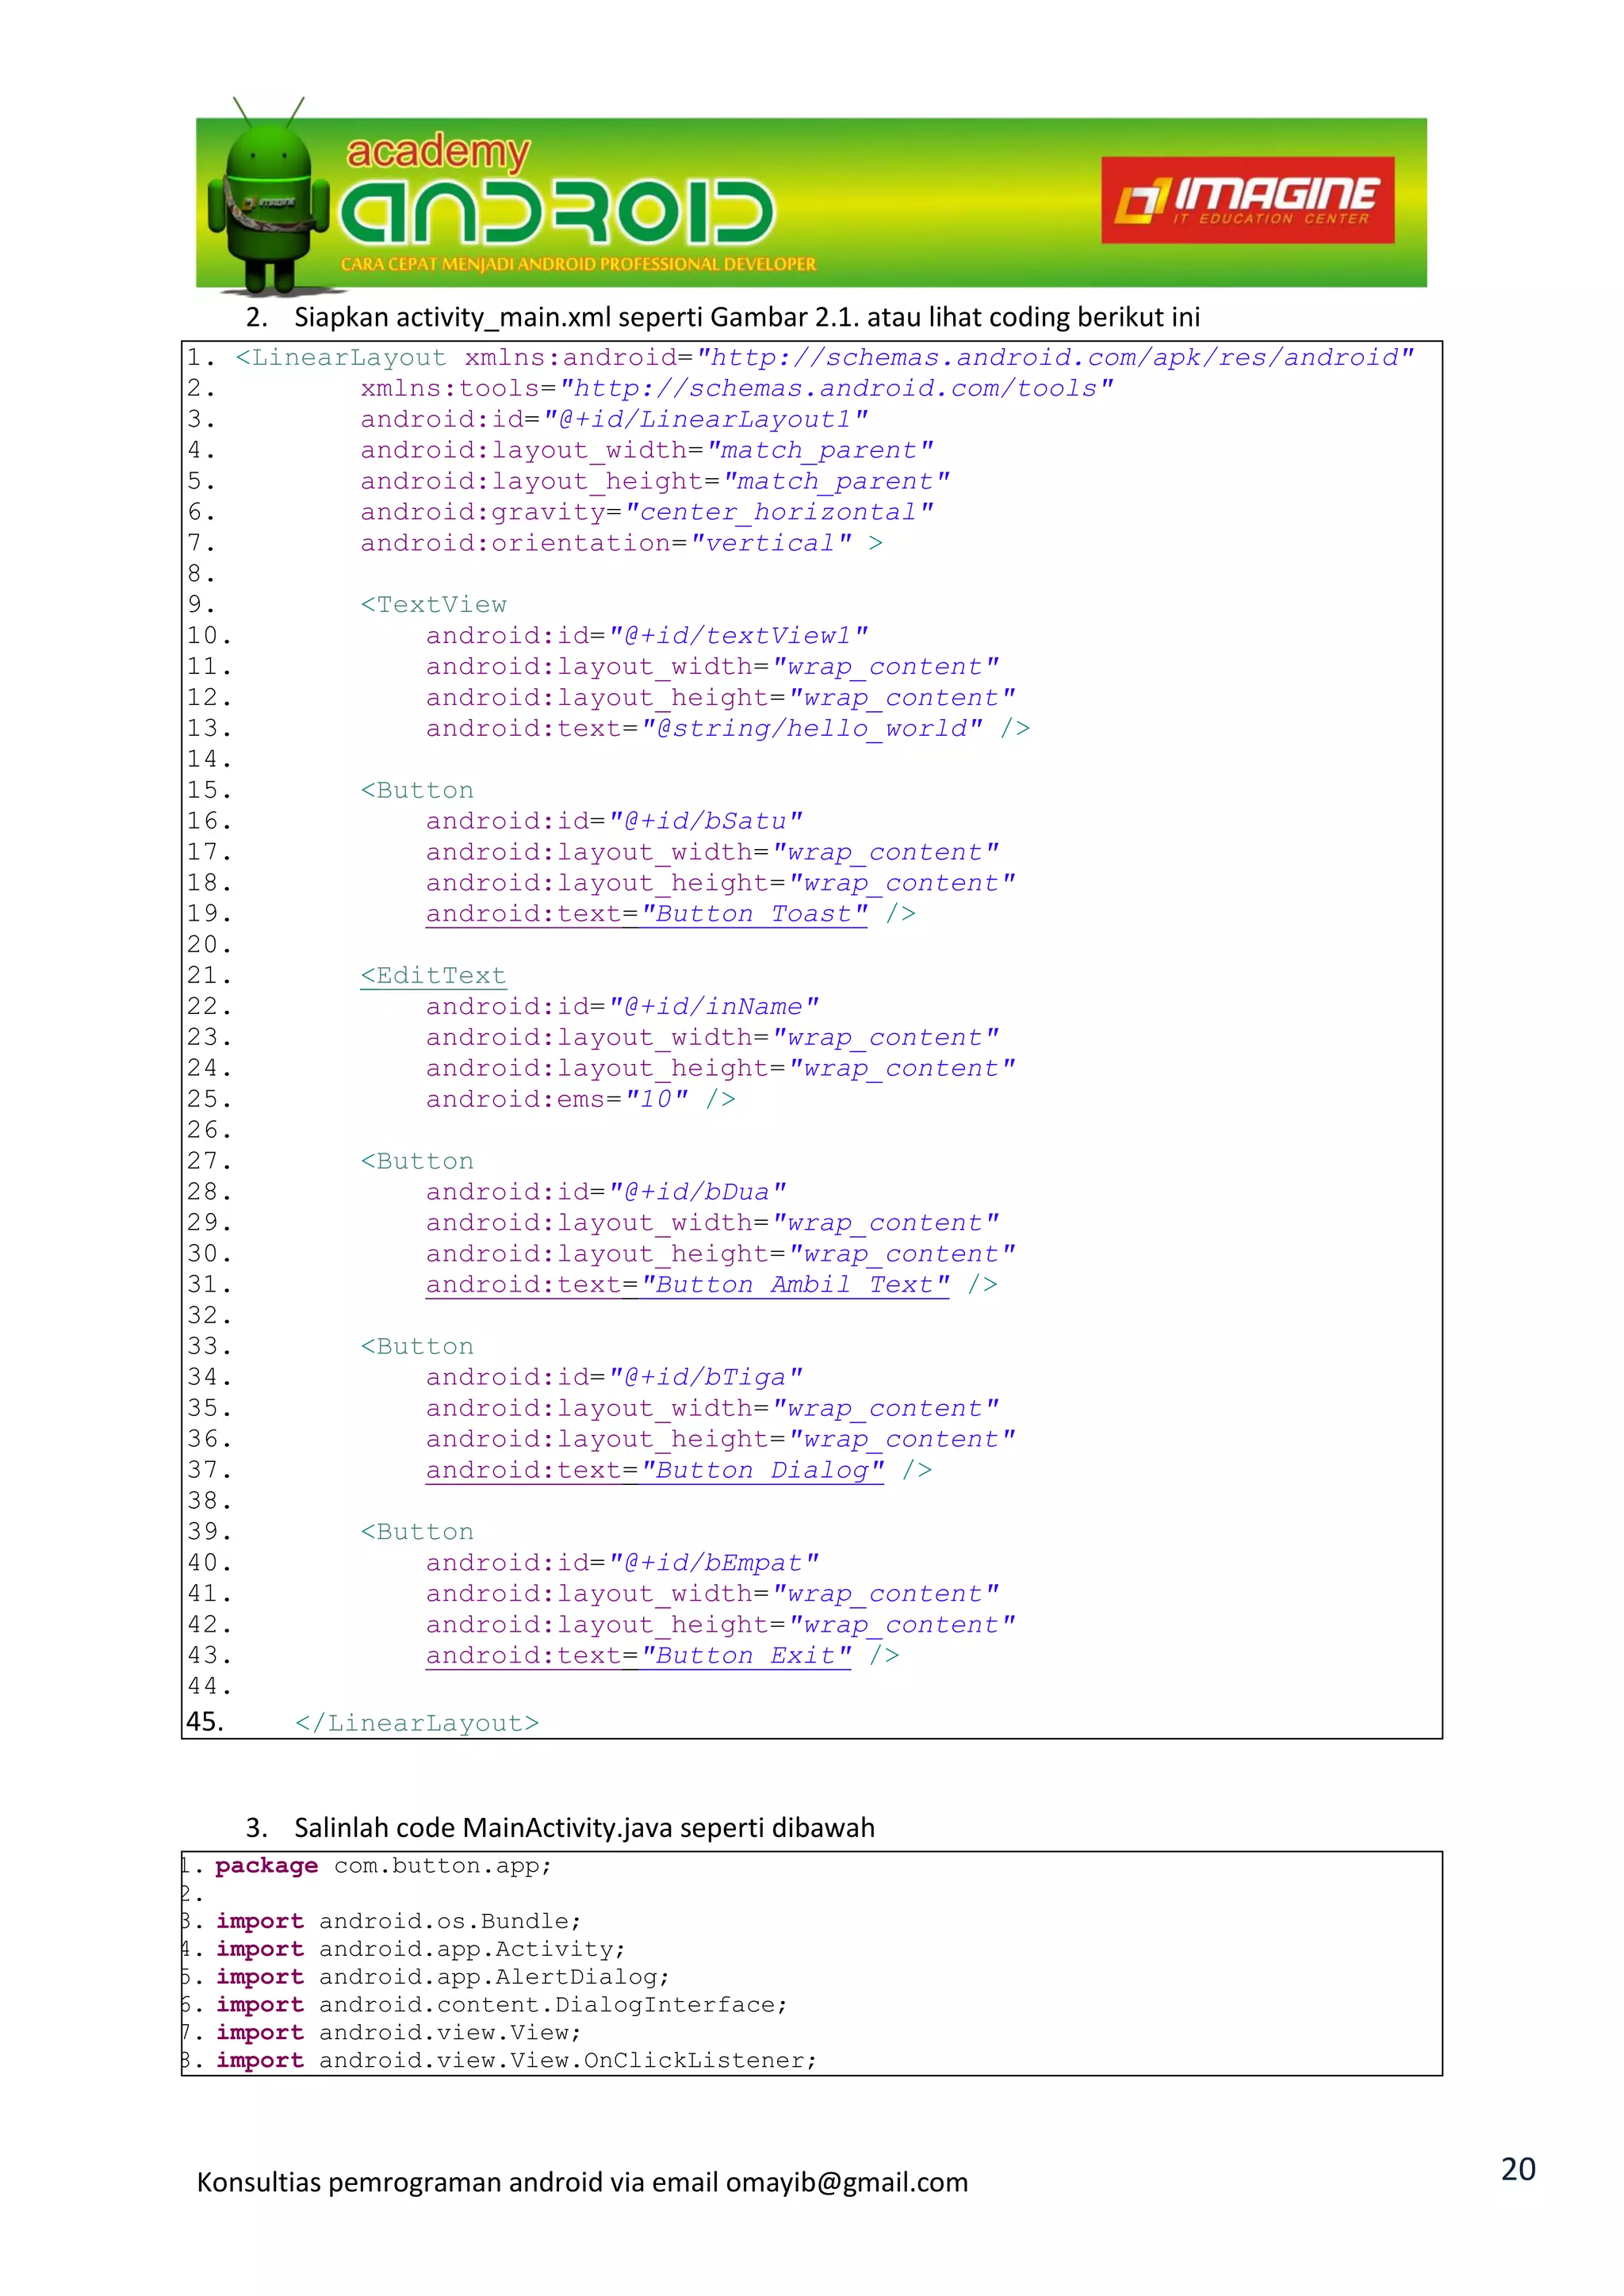
Task: Click the Imagine IT Education Center logo
Action: [1247, 200]
